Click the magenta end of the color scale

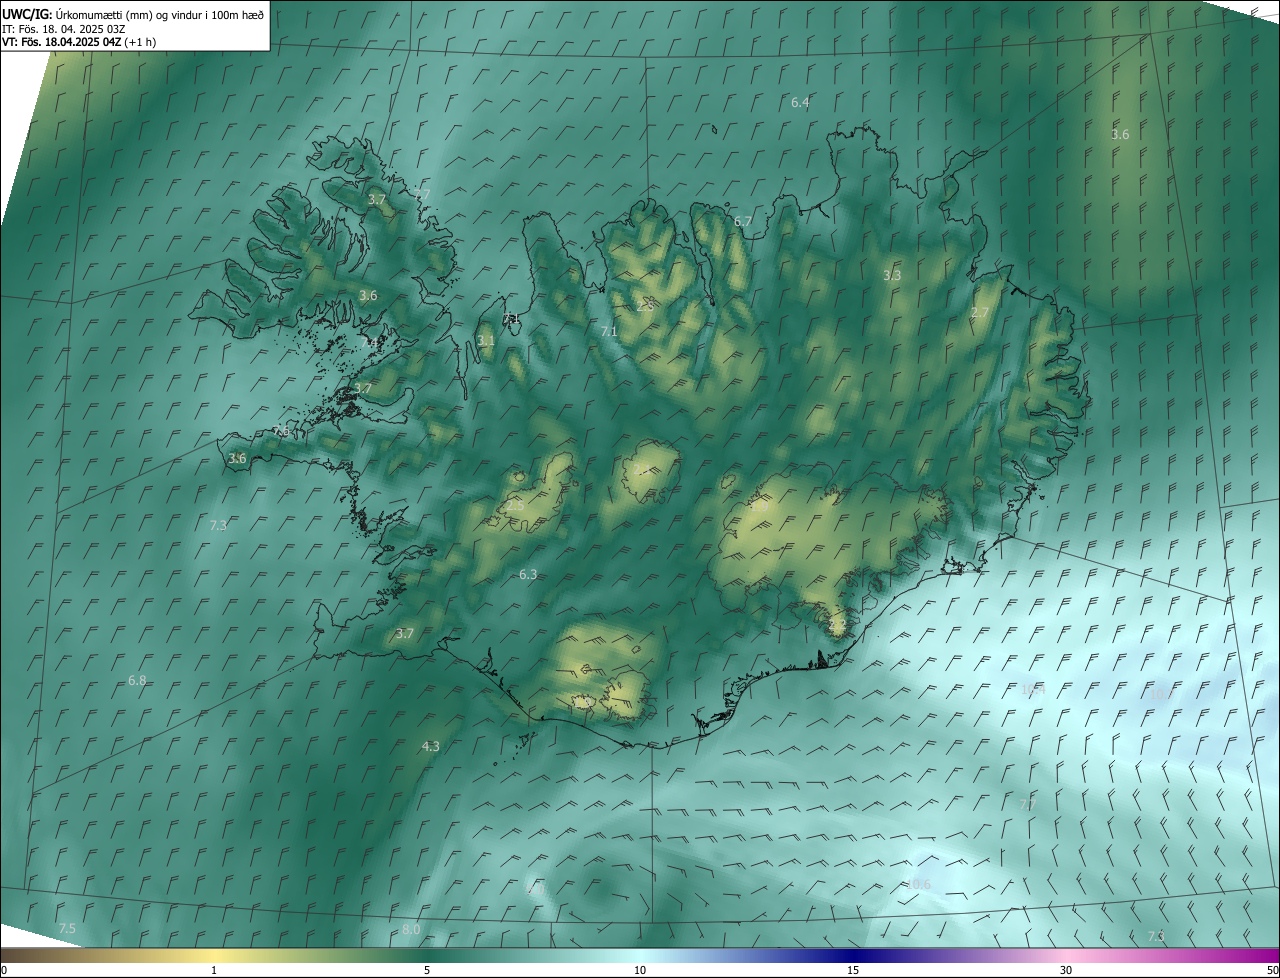coord(1265,956)
